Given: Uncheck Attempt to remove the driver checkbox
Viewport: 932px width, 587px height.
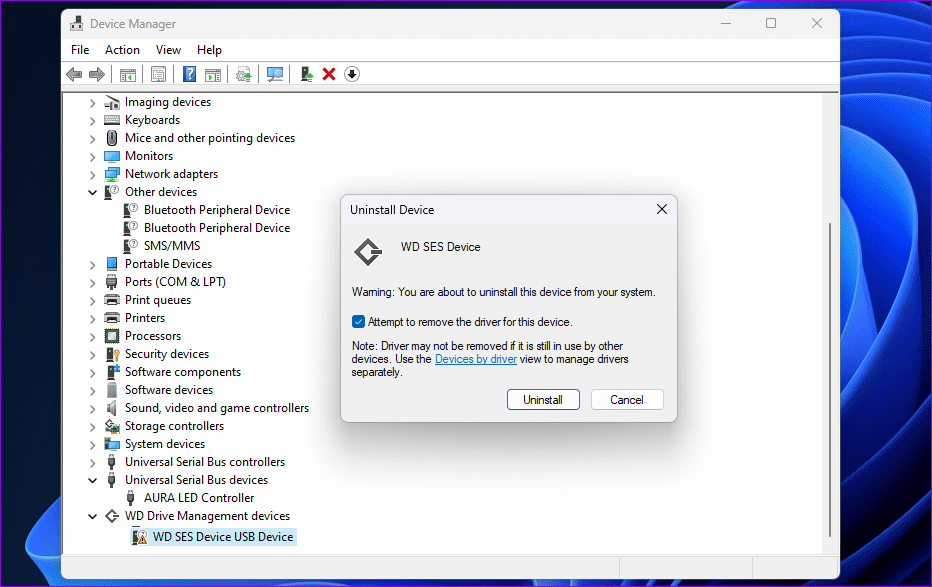Looking at the screenshot, I should pos(358,322).
